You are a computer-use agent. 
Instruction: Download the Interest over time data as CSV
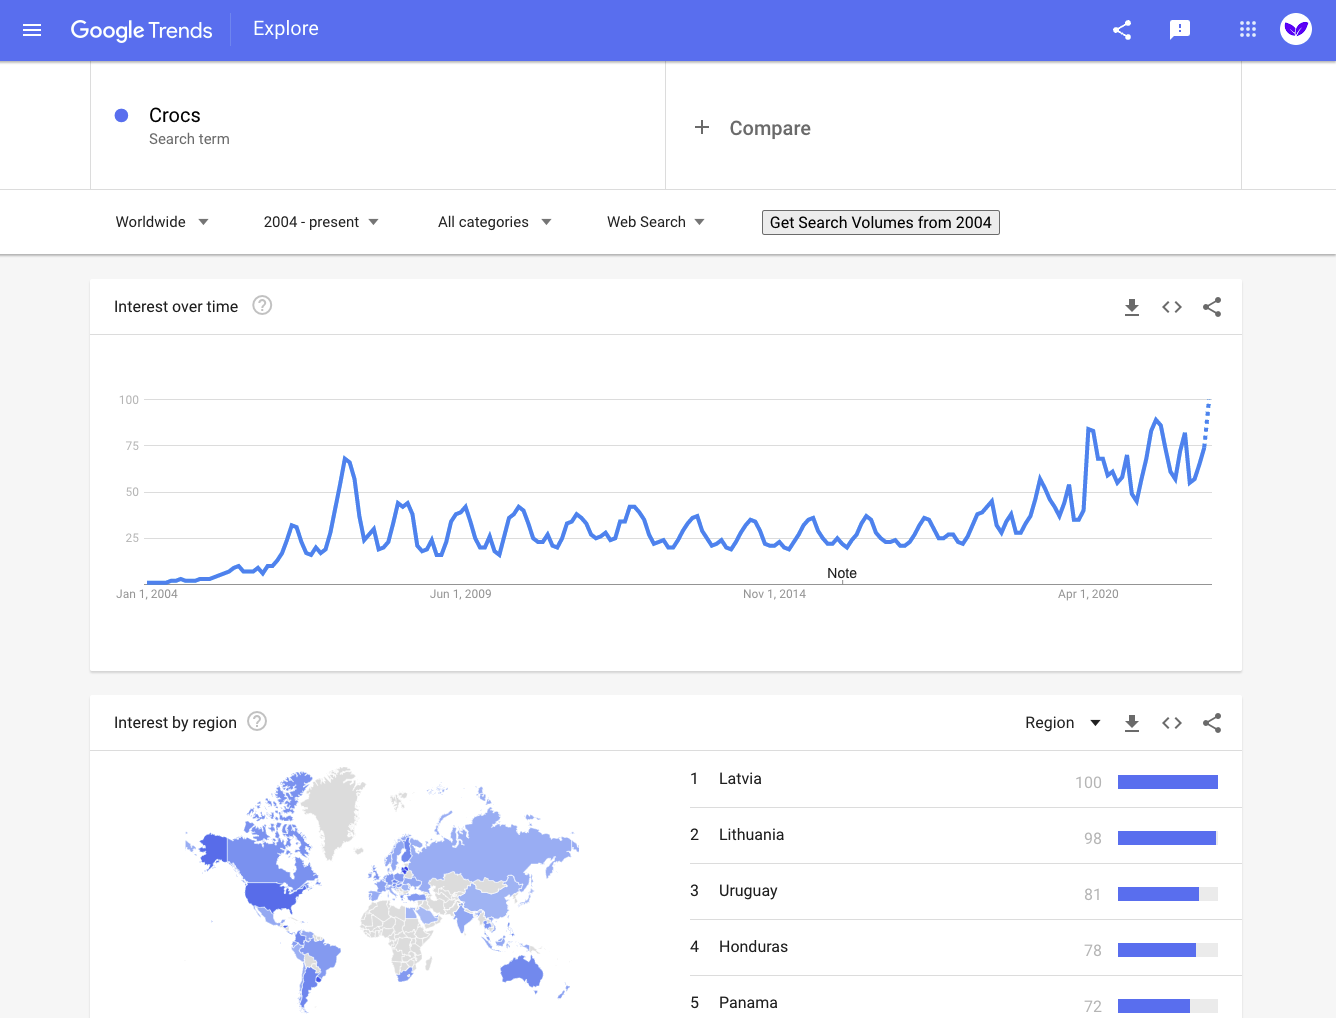coord(1131,307)
